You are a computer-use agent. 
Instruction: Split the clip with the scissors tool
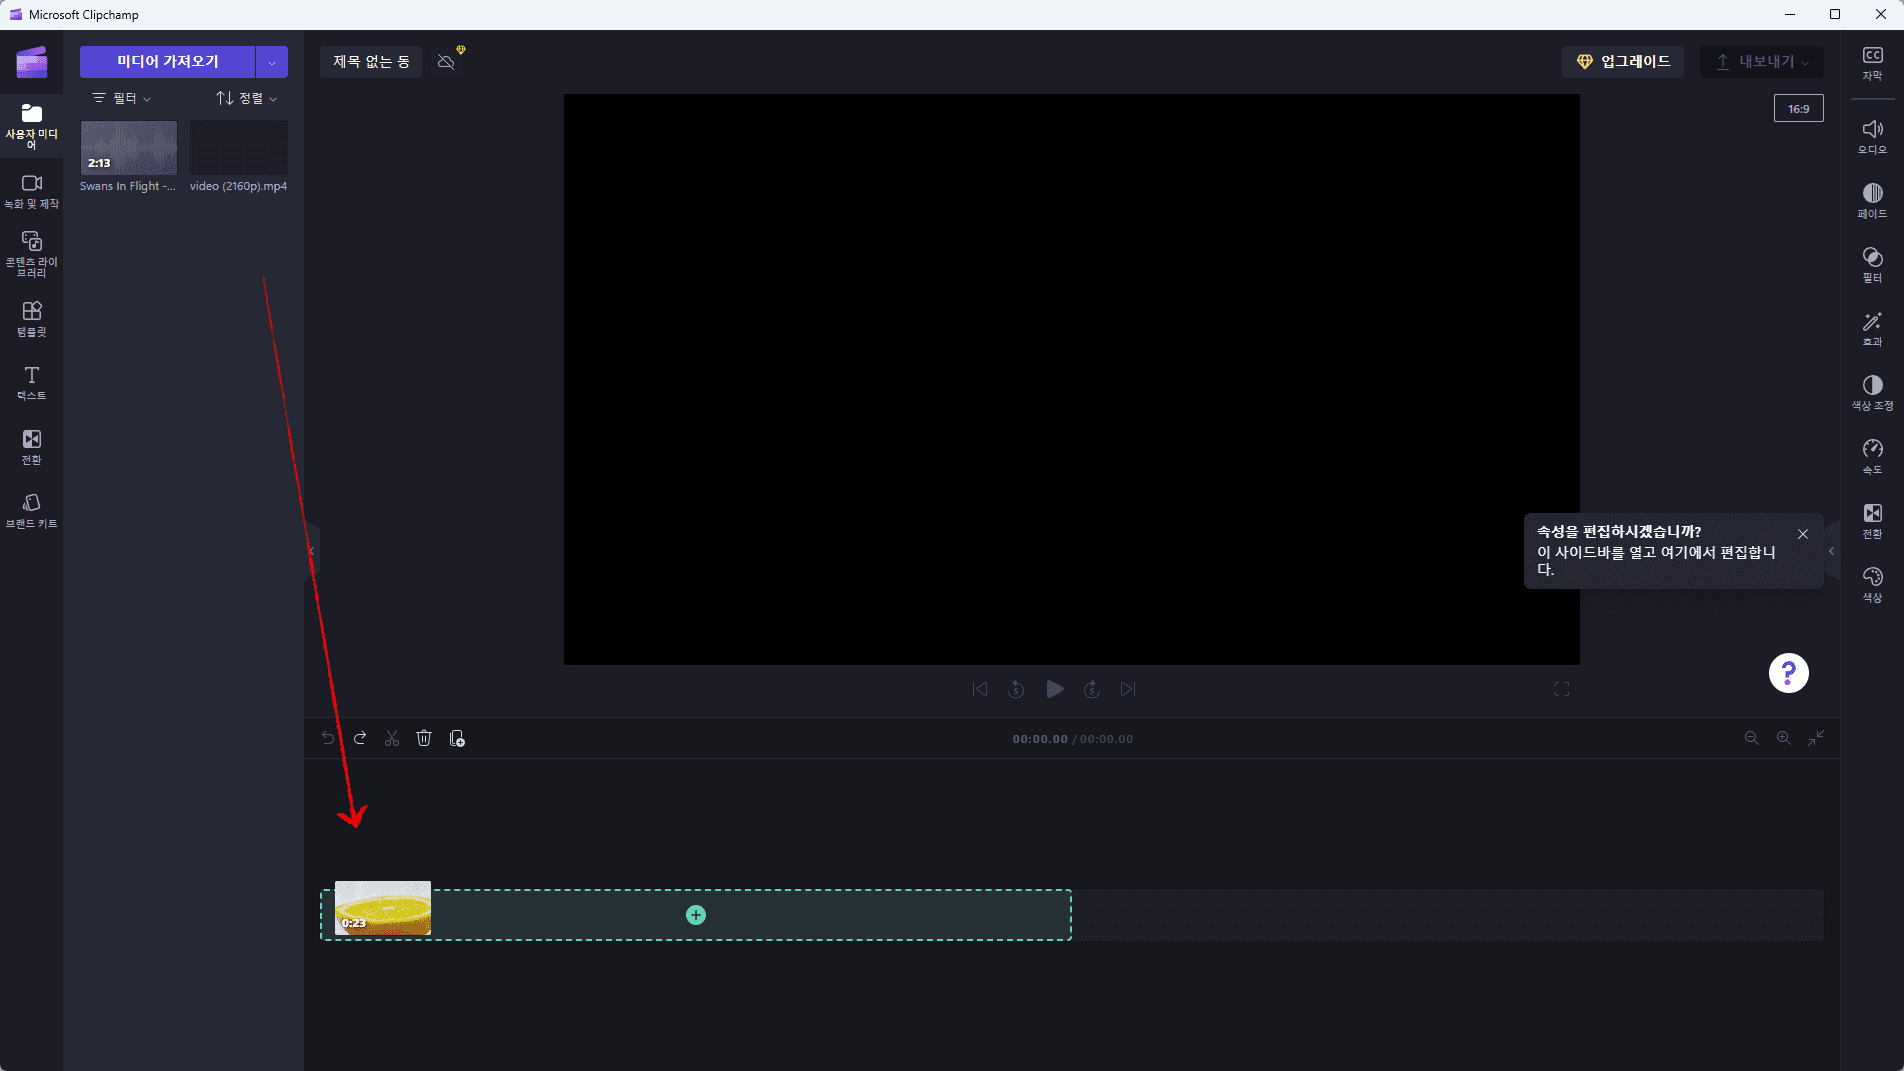pyautogui.click(x=392, y=738)
